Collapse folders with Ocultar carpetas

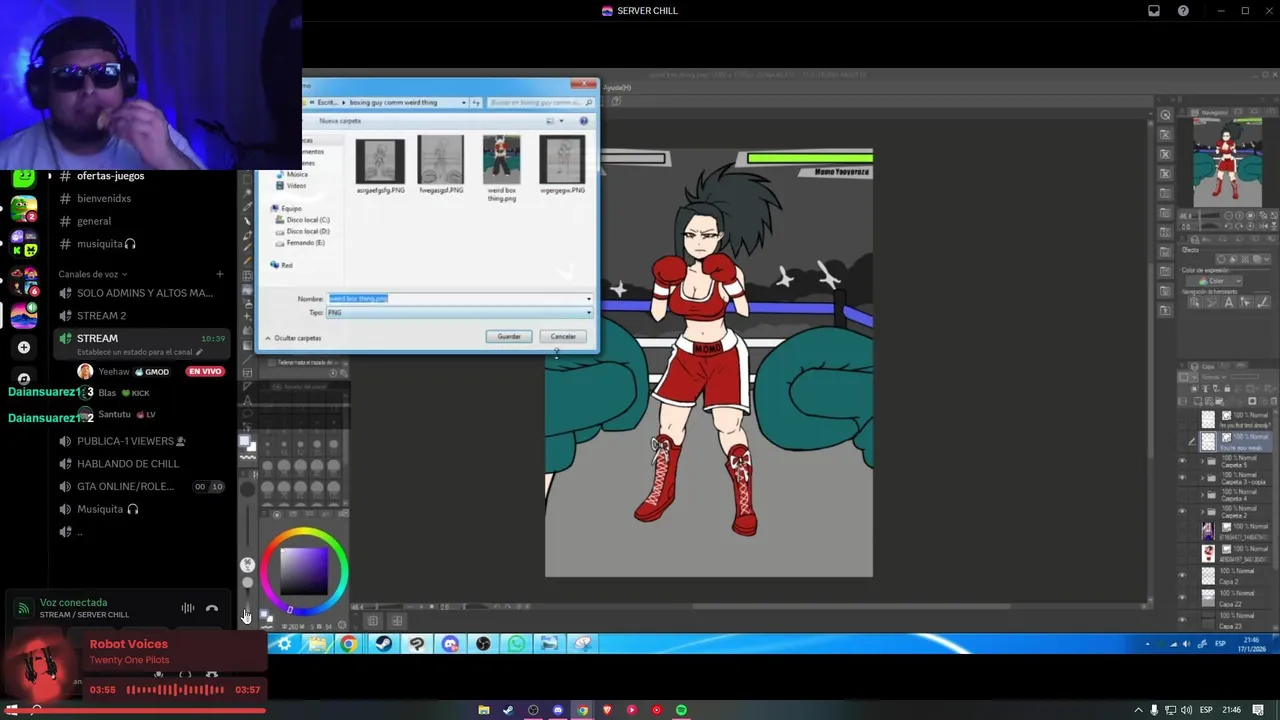pyautogui.click(x=293, y=338)
